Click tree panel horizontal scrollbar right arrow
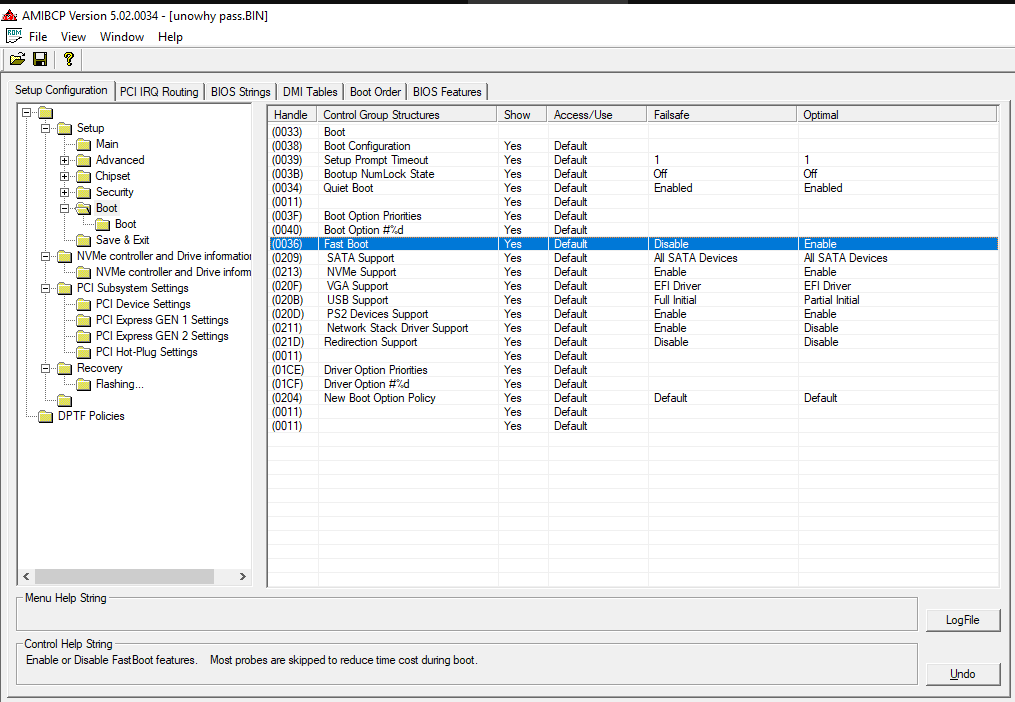The image size is (1015, 702). [x=242, y=577]
